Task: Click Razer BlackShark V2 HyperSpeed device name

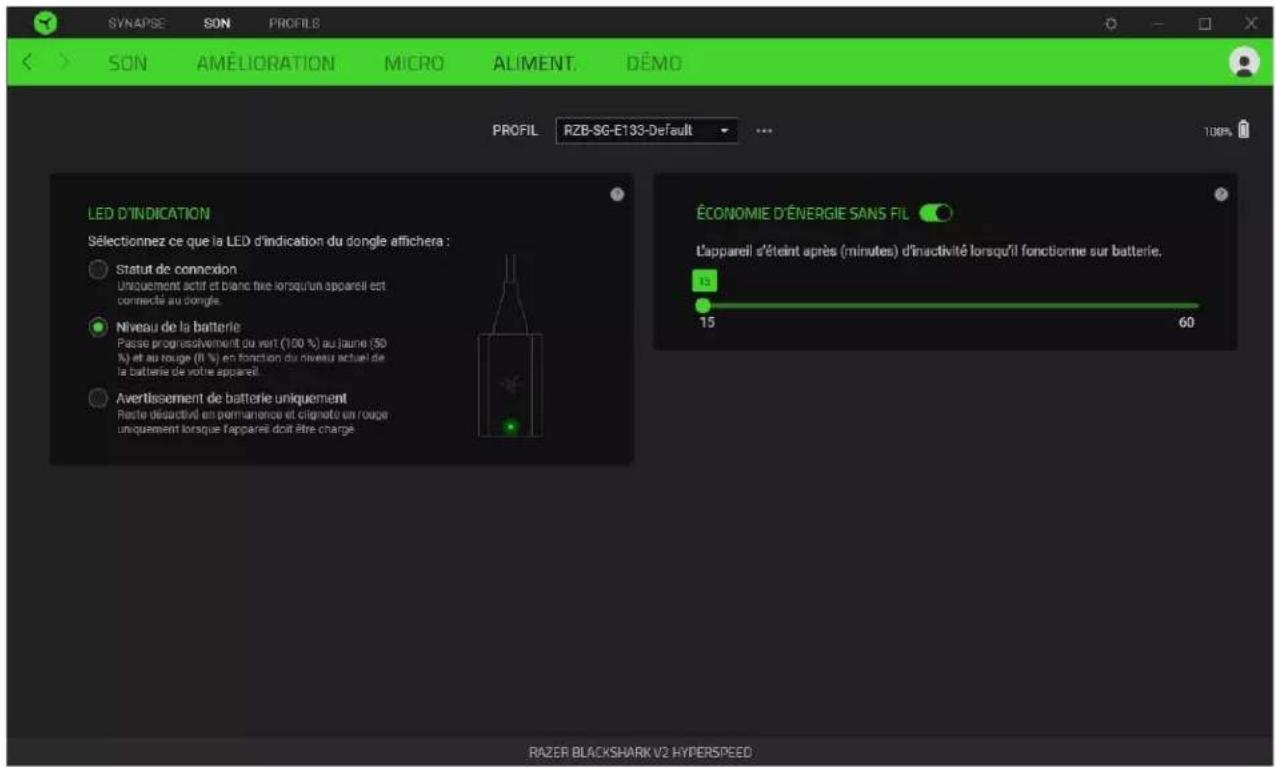Action: (x=640, y=751)
